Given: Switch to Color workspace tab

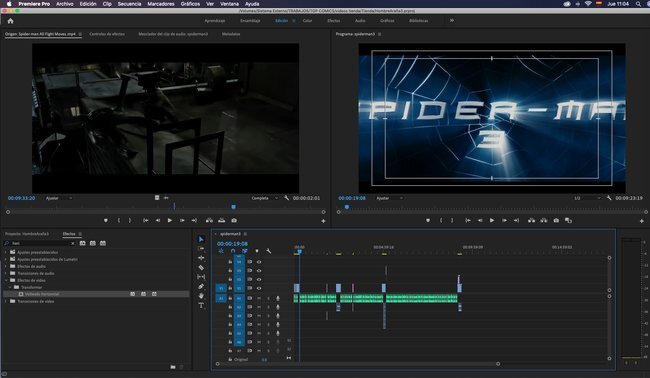Looking at the screenshot, I should [x=307, y=20].
